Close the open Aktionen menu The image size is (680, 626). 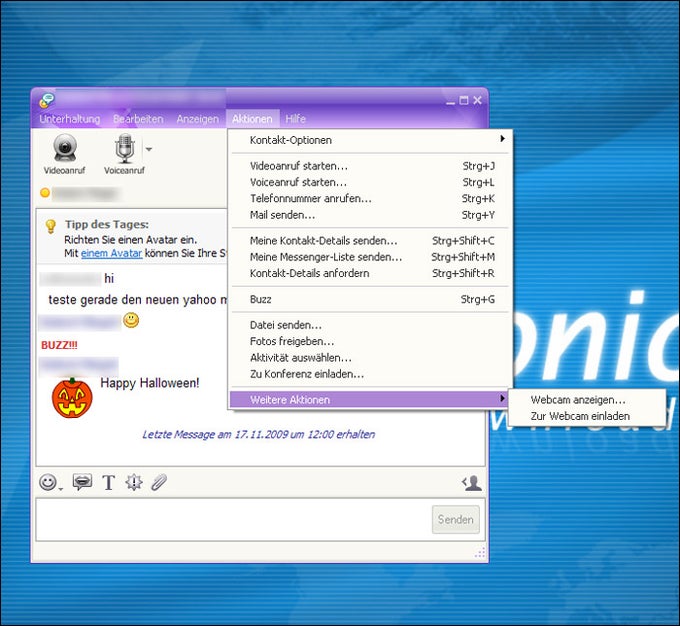click(252, 119)
